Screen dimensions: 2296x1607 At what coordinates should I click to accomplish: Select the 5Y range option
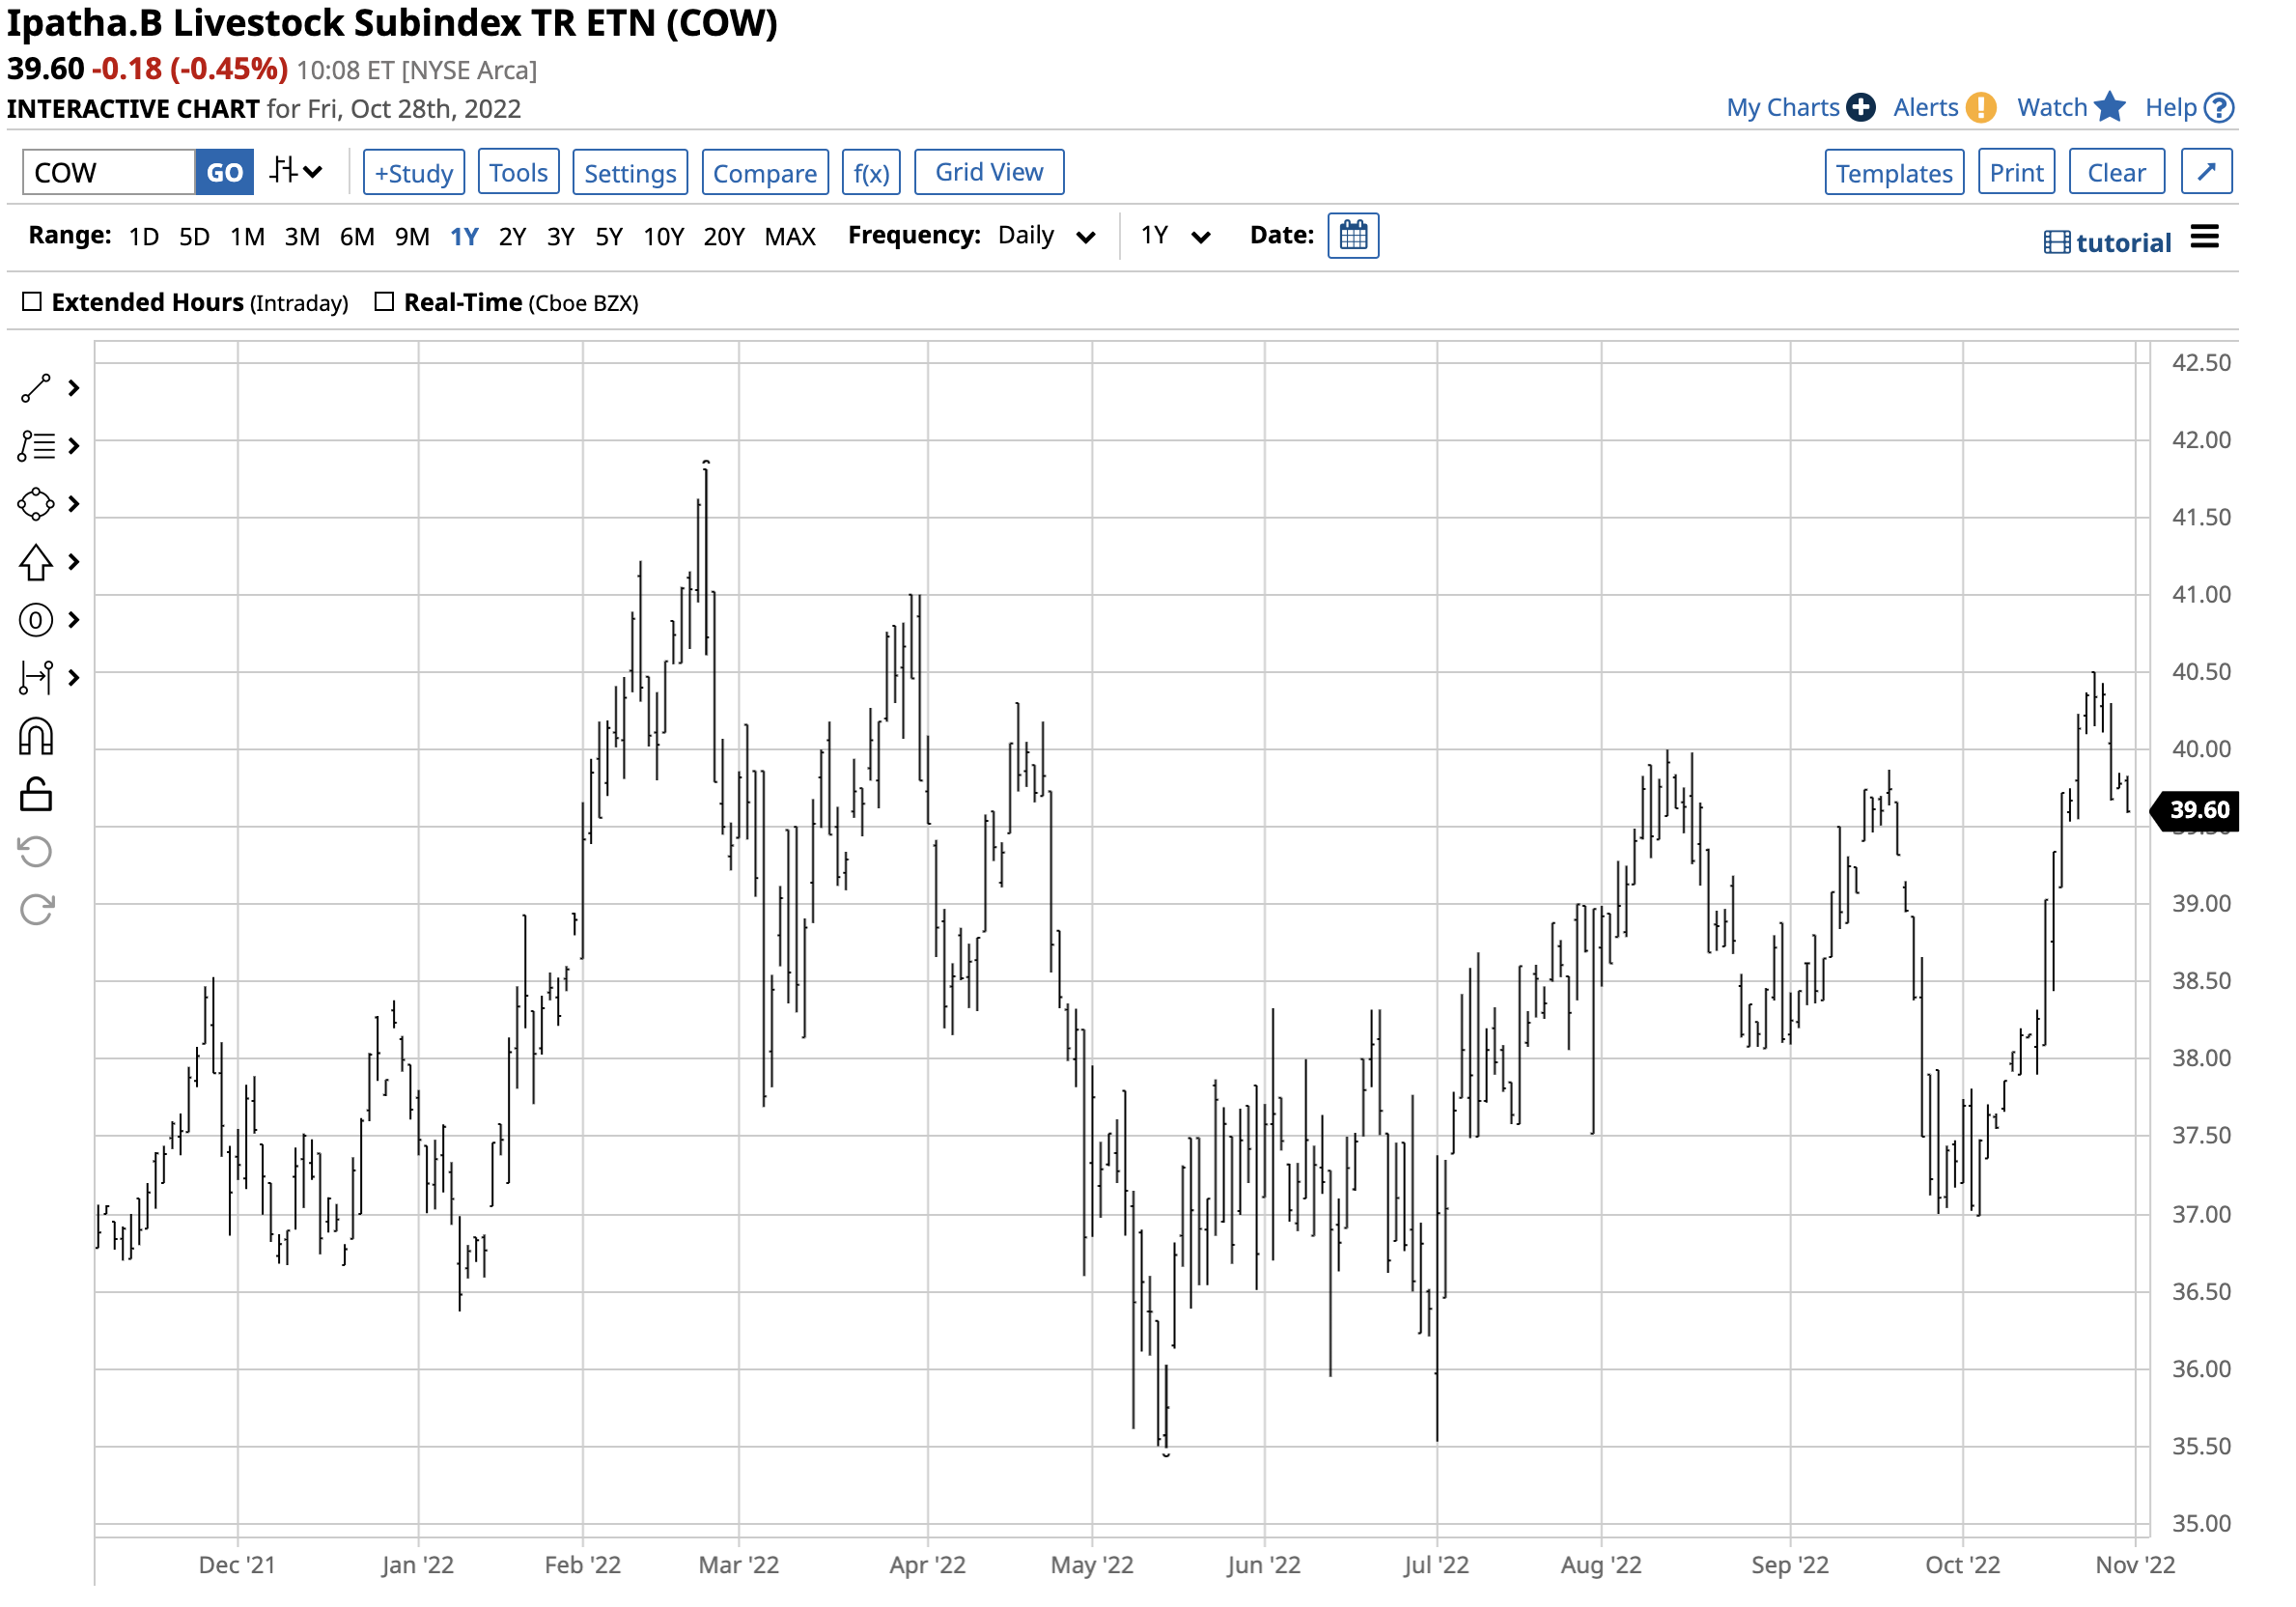click(x=608, y=237)
